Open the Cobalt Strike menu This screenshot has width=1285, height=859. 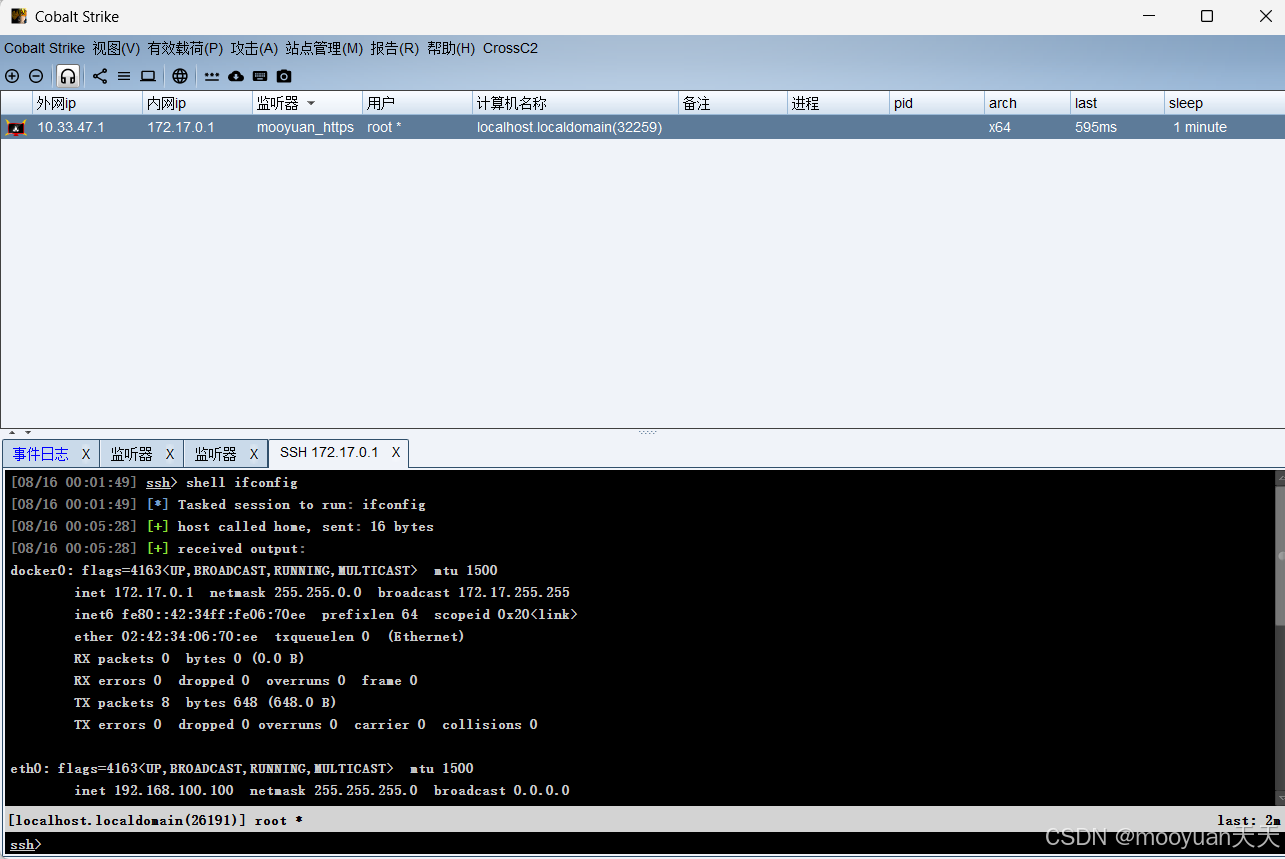click(x=44, y=48)
